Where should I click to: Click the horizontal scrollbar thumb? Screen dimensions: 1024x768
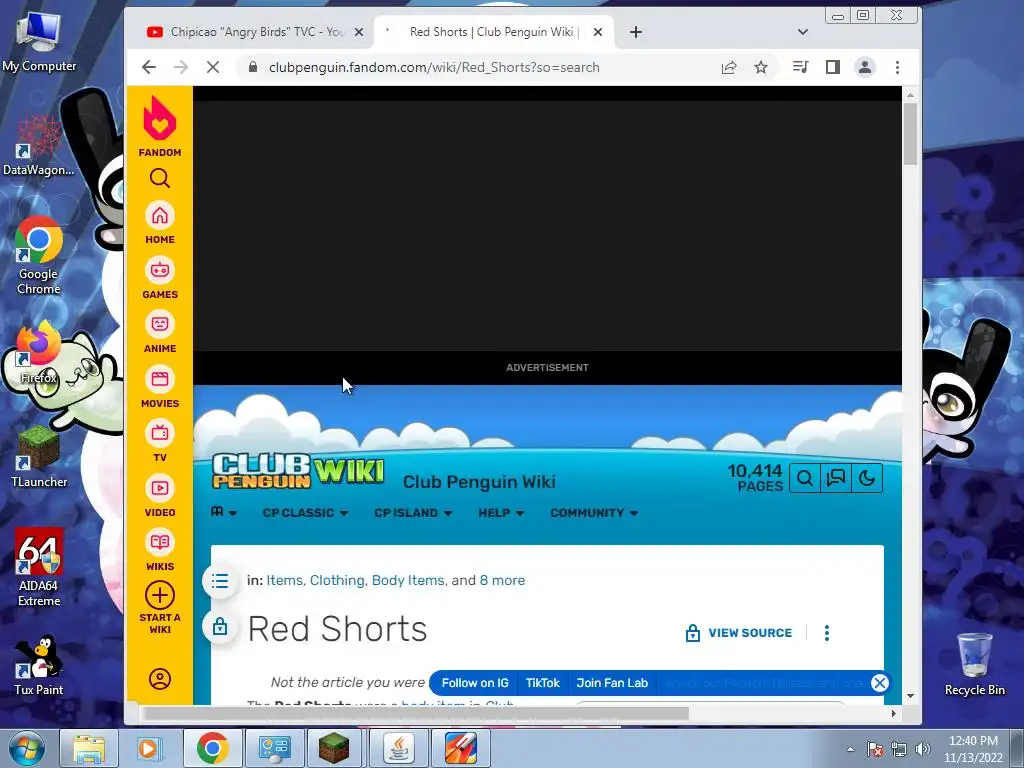coord(415,714)
